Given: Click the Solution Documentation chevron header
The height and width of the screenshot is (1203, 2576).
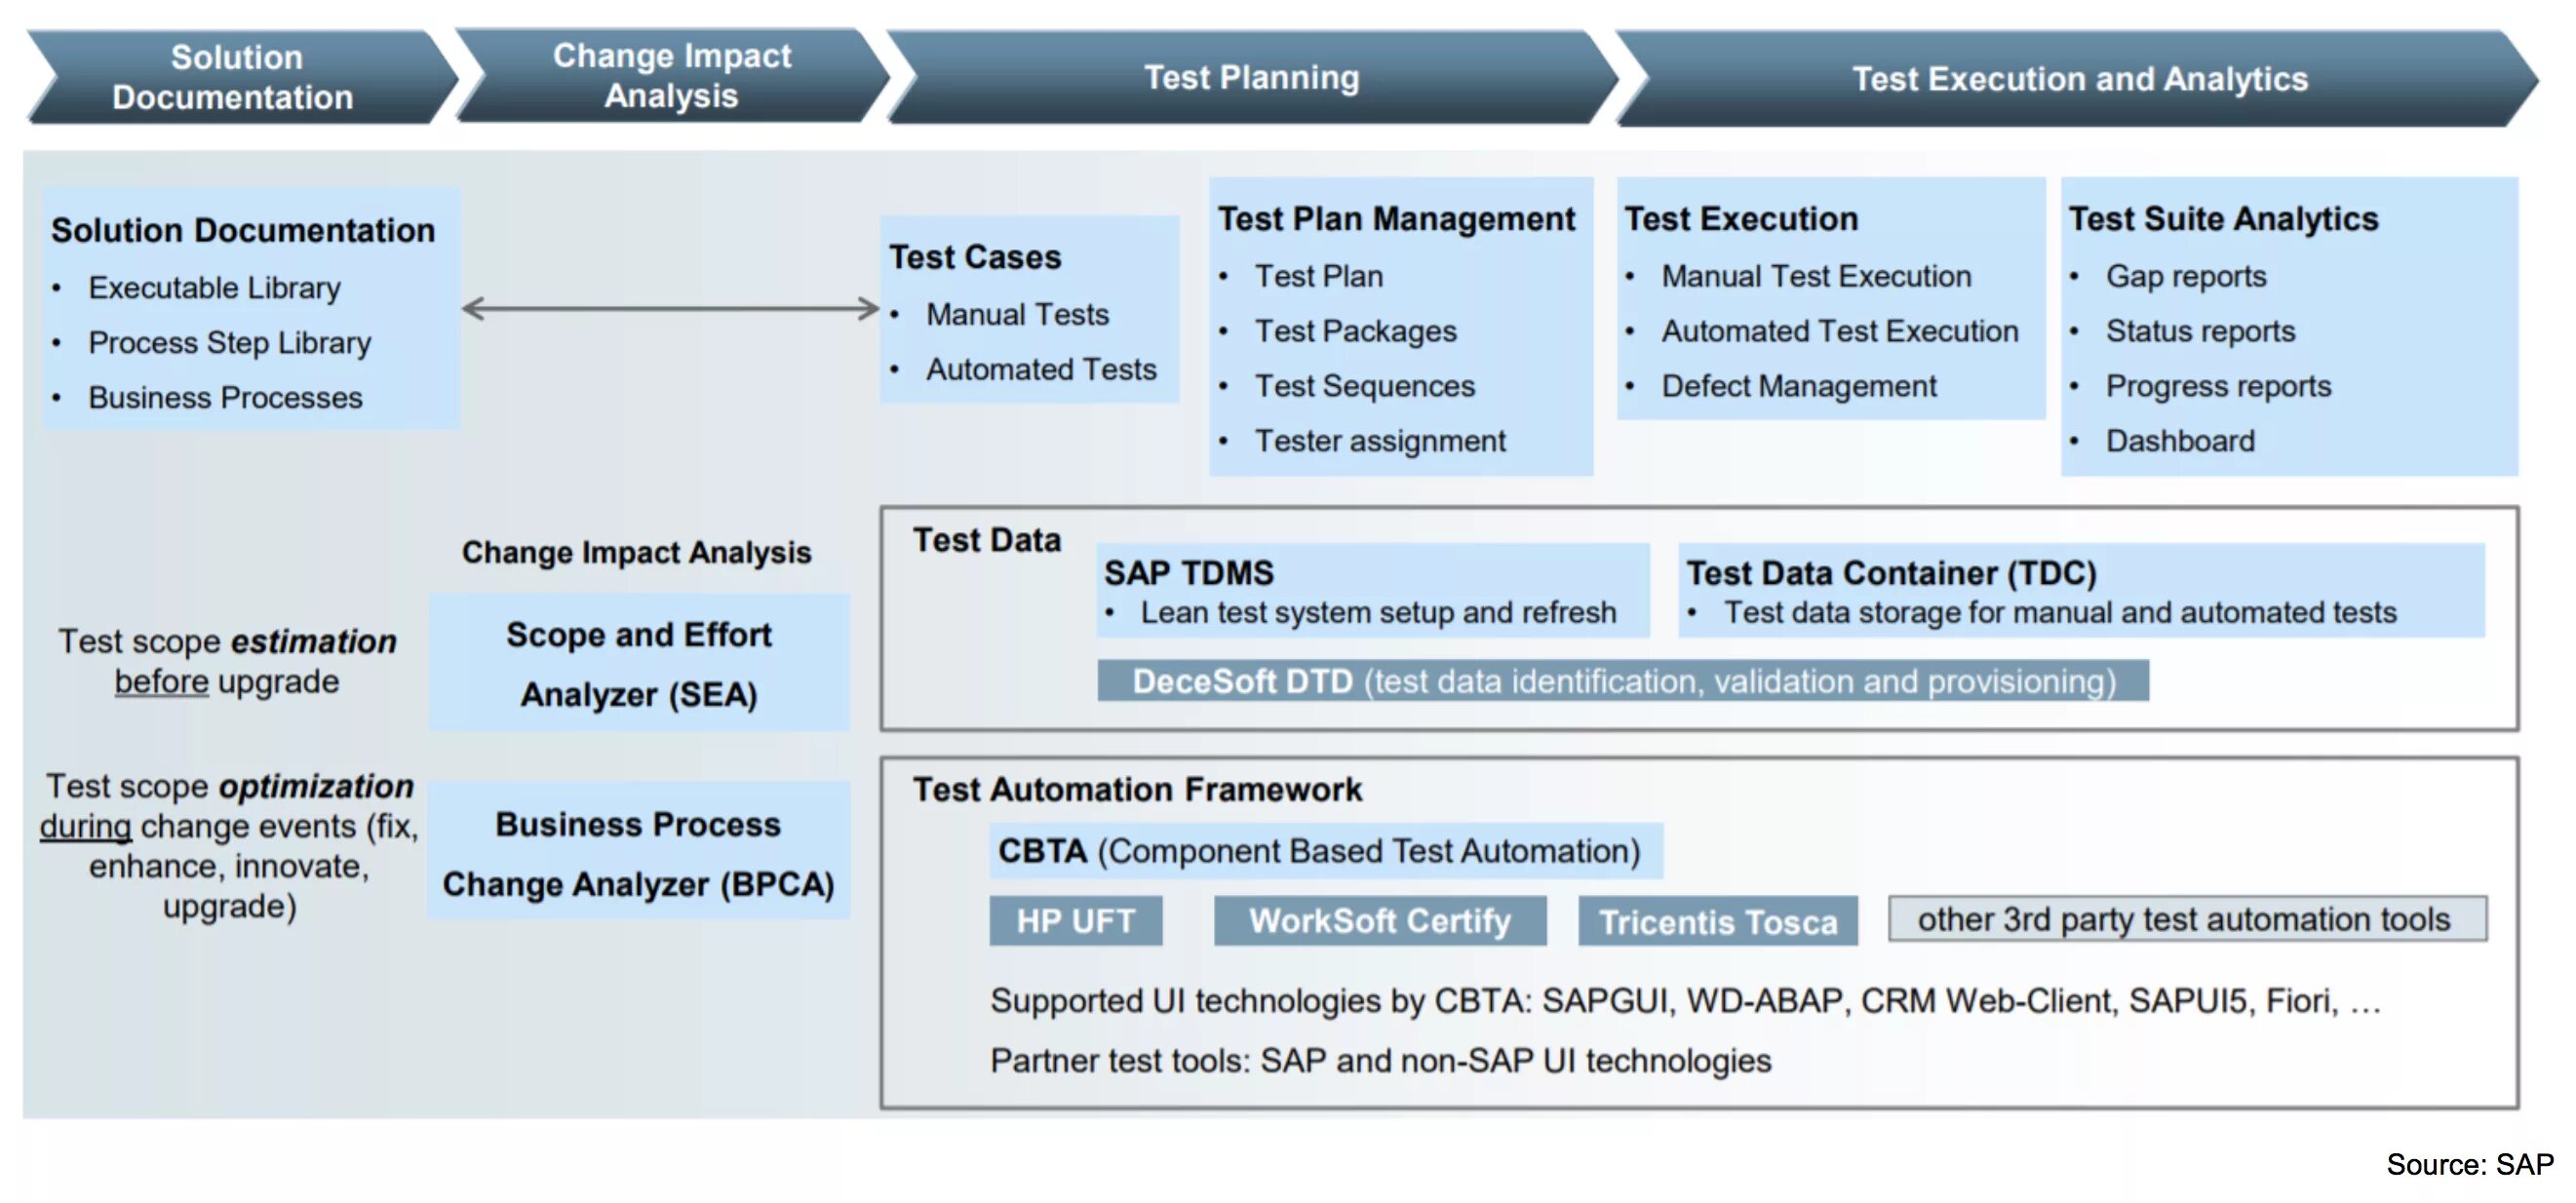Looking at the screenshot, I should click(x=235, y=77).
